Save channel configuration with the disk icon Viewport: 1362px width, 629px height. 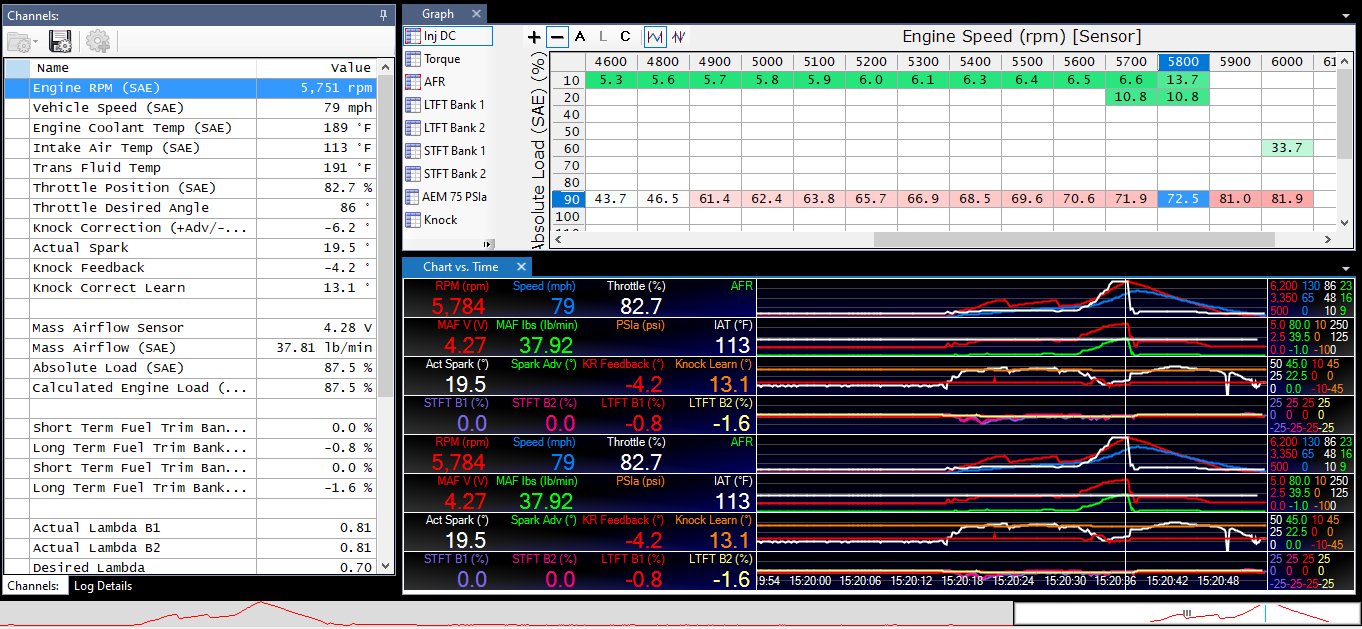click(59, 42)
